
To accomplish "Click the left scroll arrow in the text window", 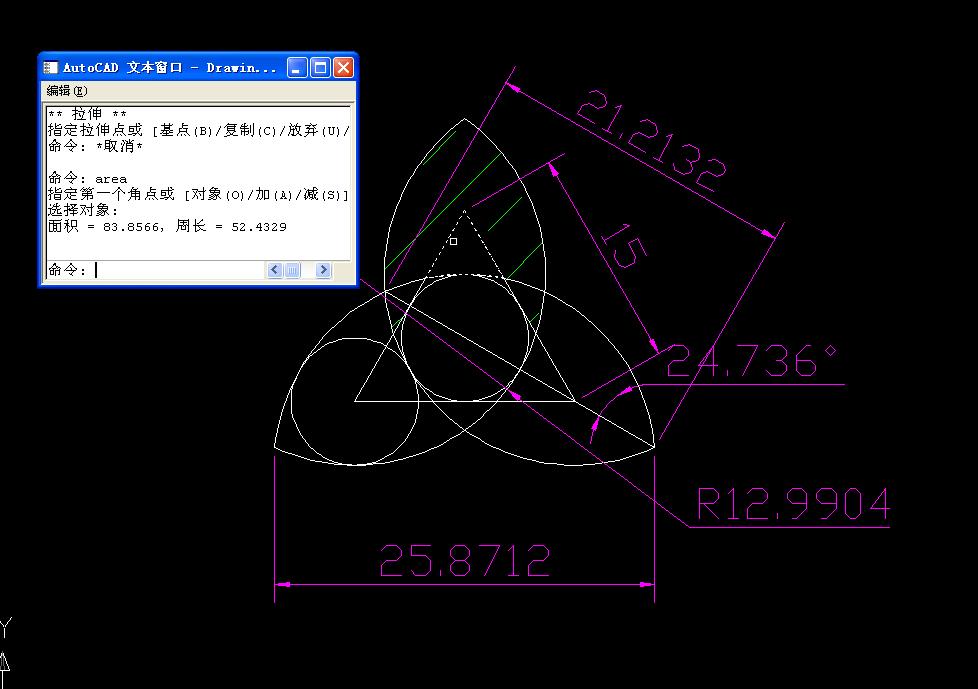I will point(274,269).
